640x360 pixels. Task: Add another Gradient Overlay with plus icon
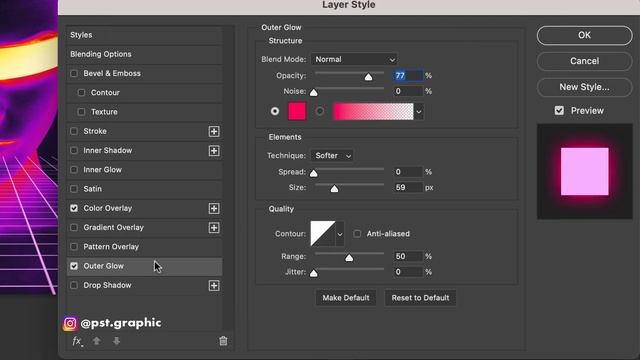[214, 228]
